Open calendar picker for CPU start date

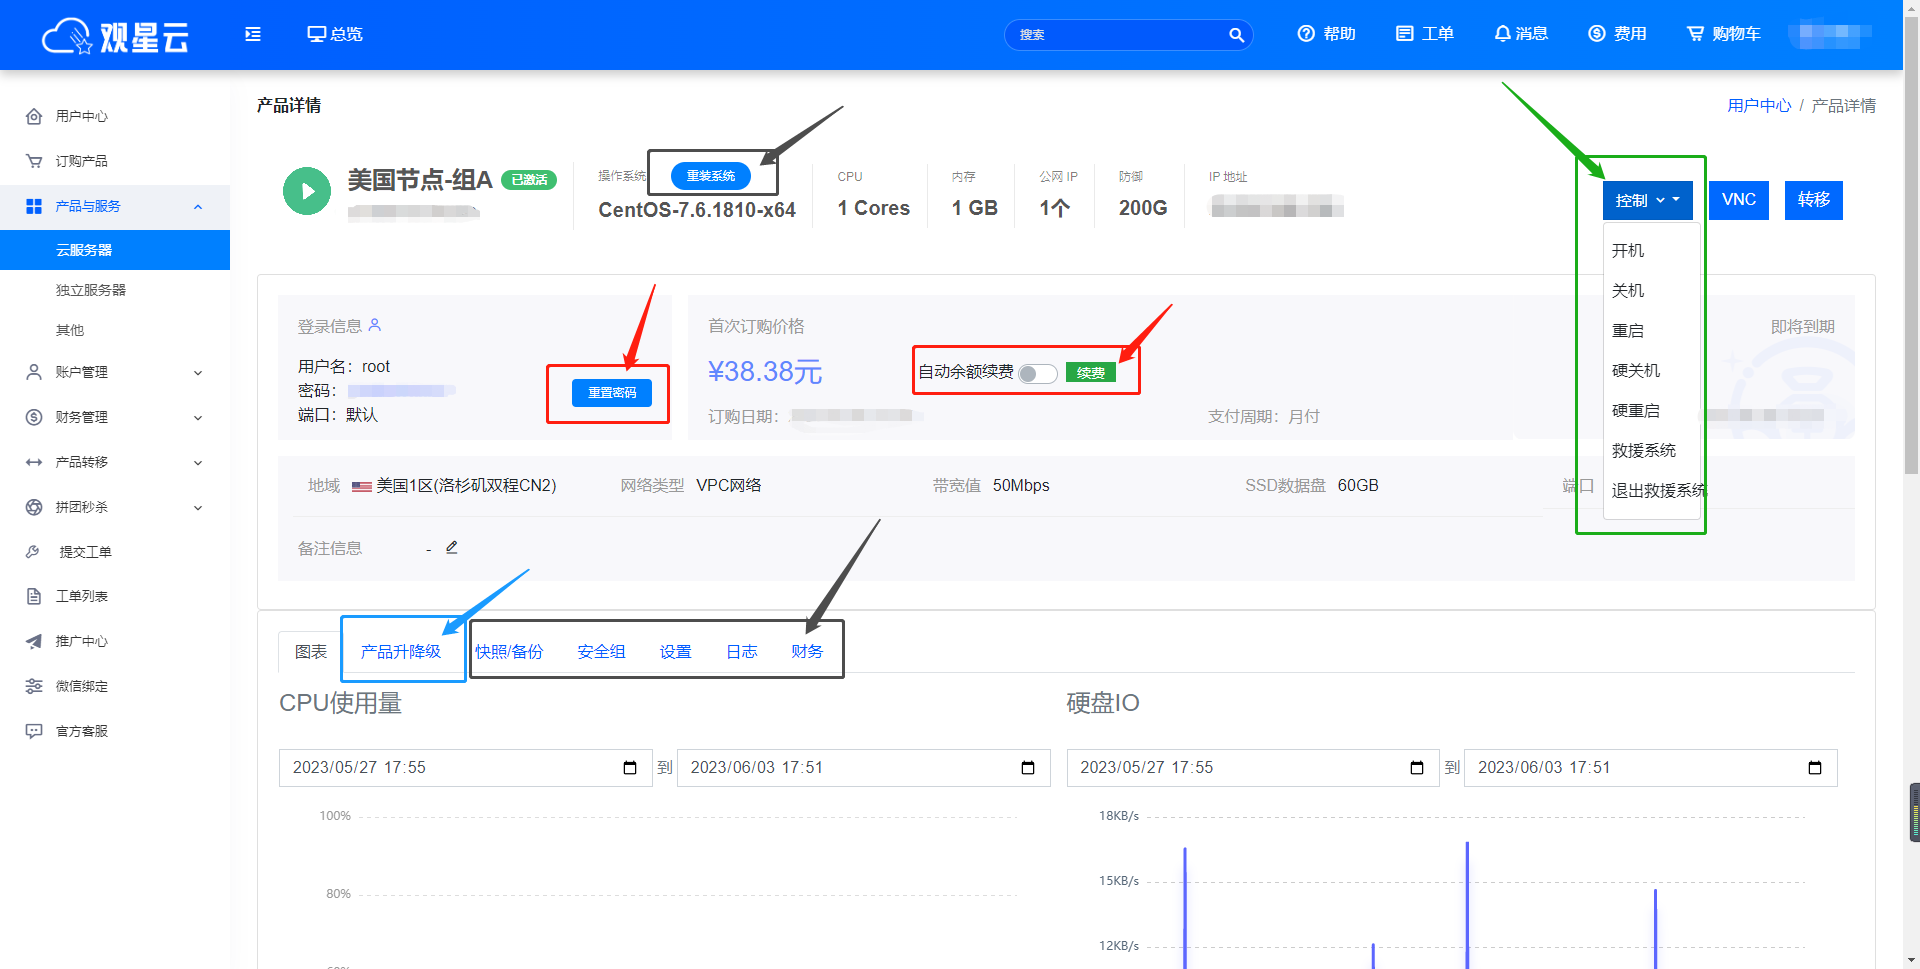coord(630,768)
